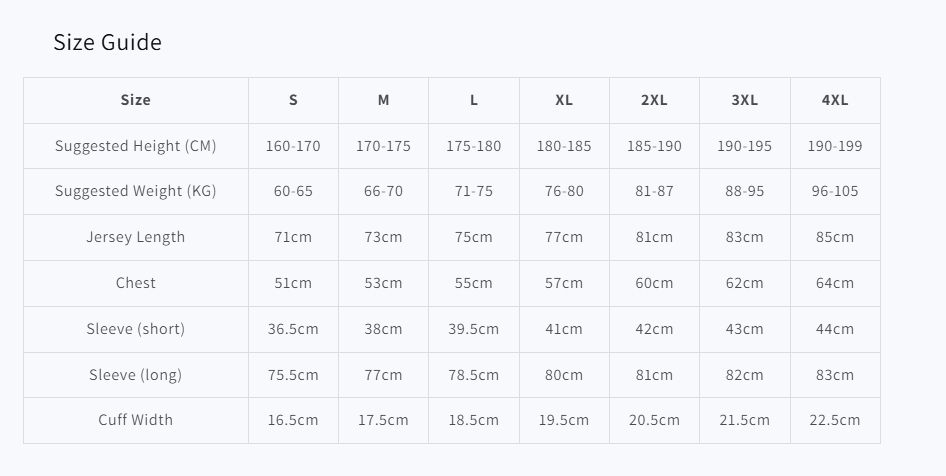This screenshot has height=476, width=946.
Task: Select the 4XL size column header
Action: click(835, 100)
